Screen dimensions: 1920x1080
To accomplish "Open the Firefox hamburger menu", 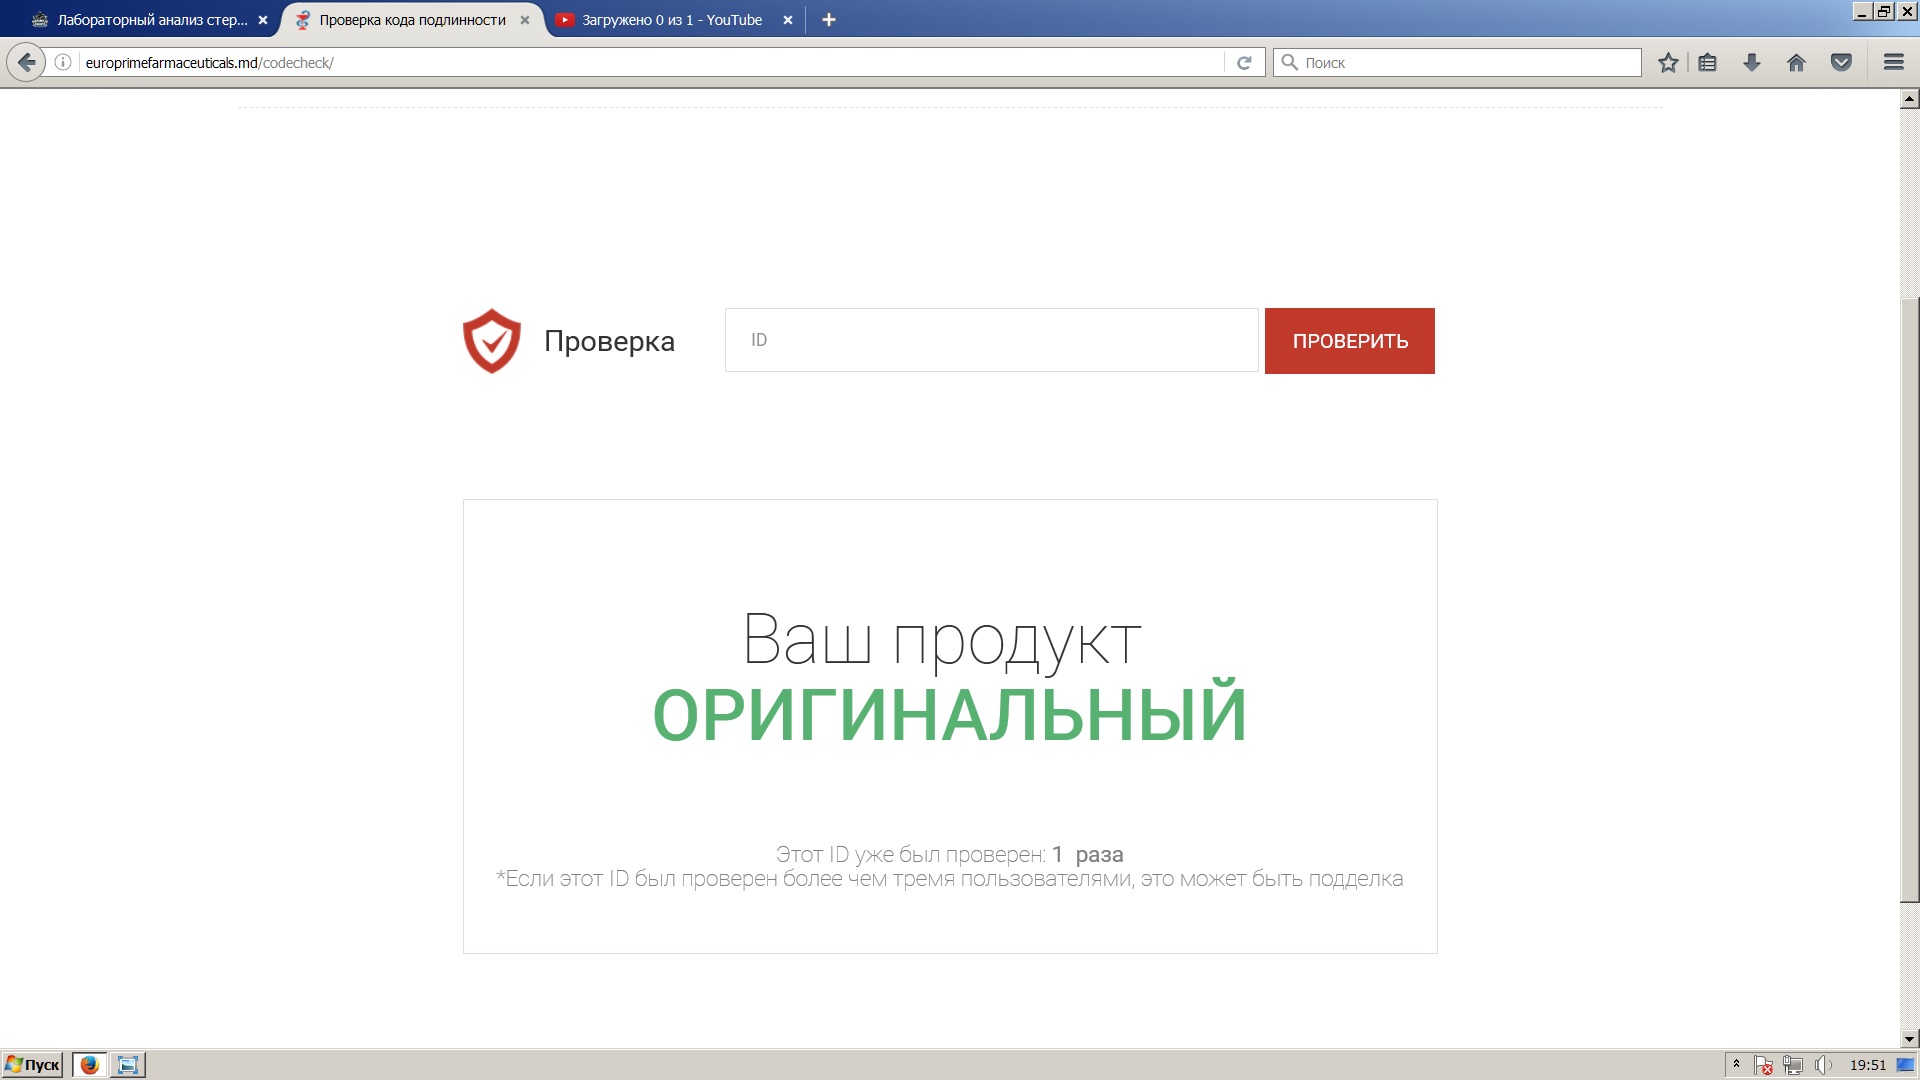I will 1893,62.
